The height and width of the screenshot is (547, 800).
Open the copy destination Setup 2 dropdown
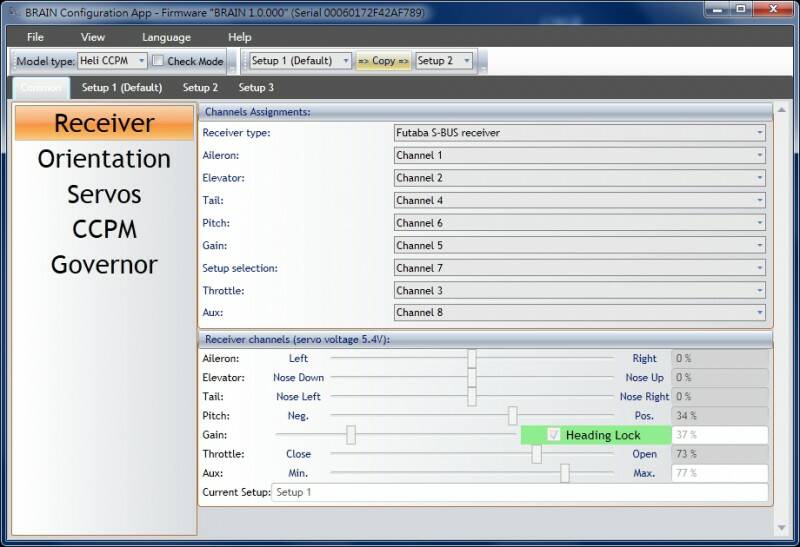446,61
